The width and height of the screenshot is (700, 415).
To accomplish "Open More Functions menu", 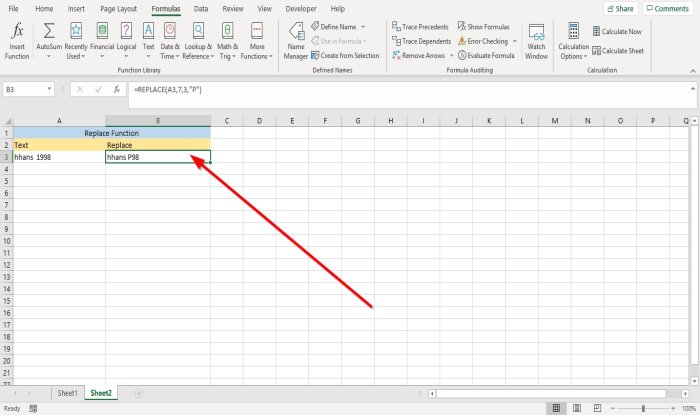I will coord(257,41).
